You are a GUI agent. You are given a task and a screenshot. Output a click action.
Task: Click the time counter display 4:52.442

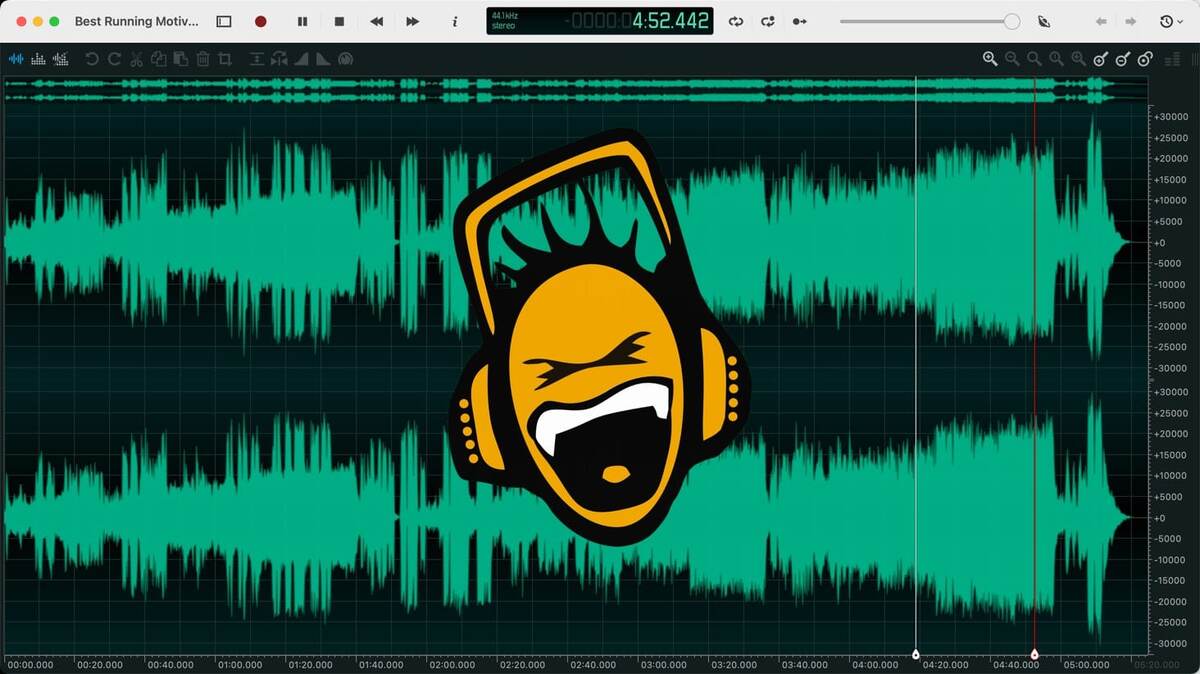click(670, 21)
